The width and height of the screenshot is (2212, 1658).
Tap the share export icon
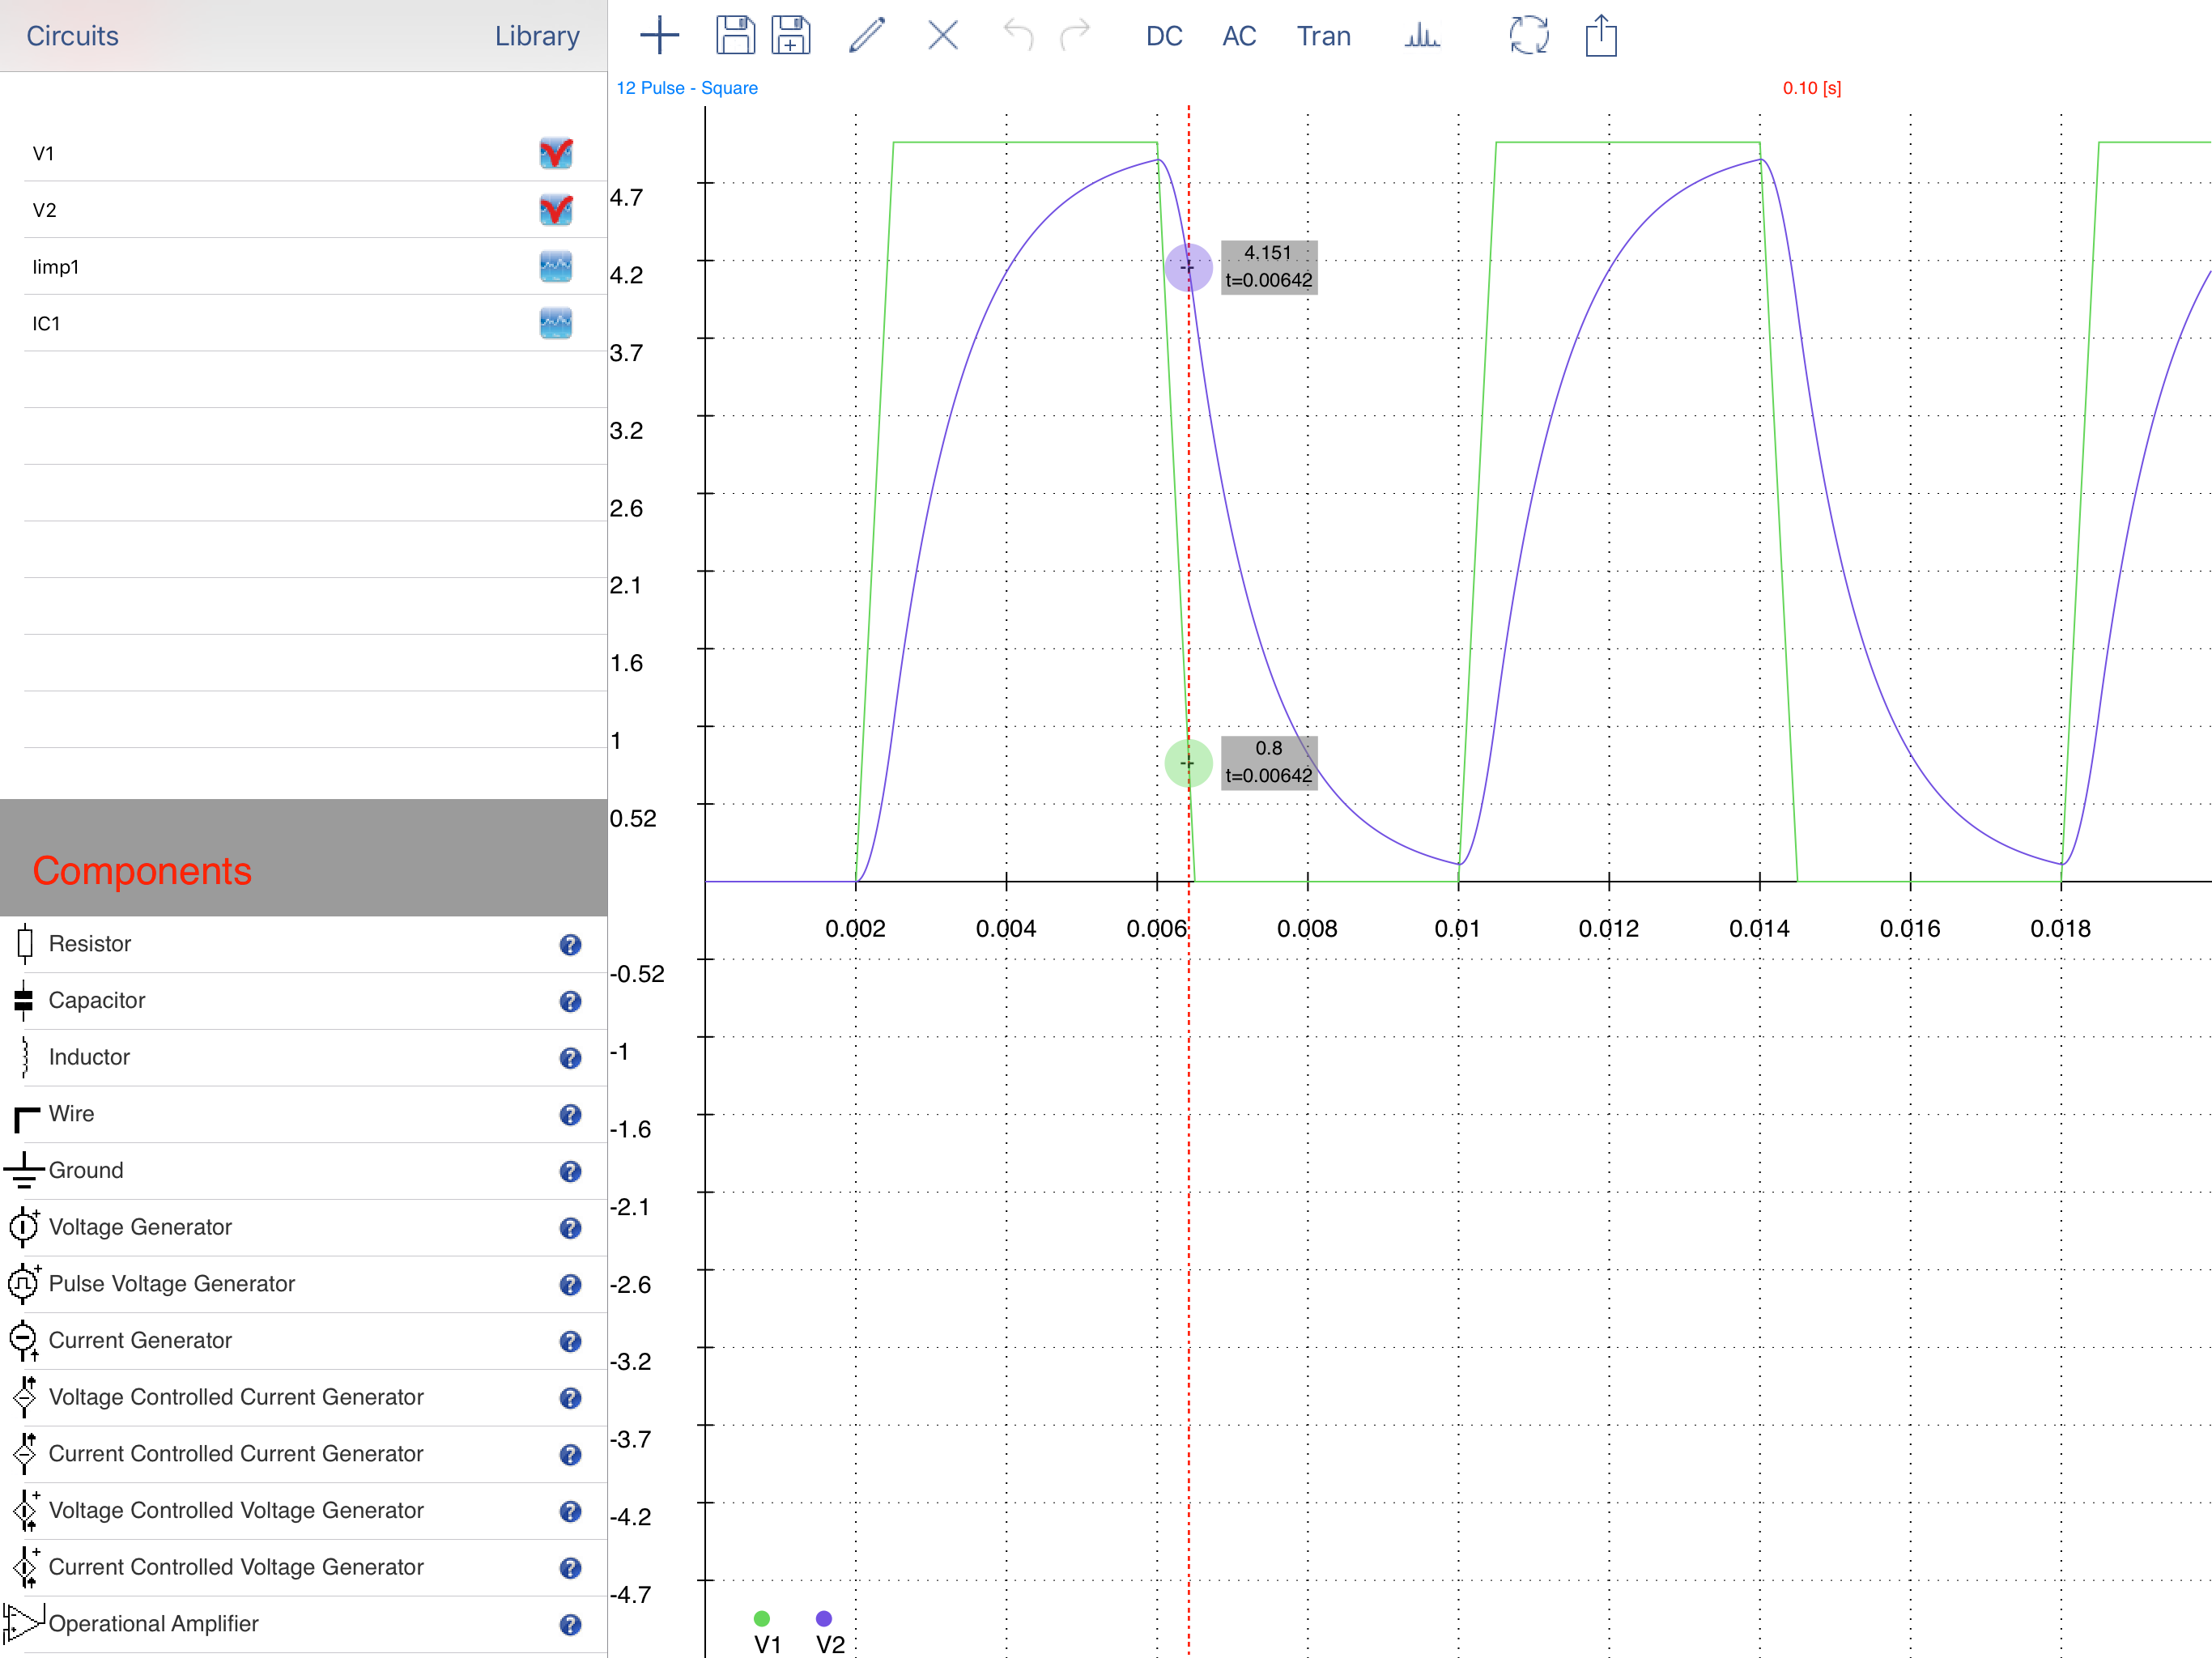point(1601,36)
